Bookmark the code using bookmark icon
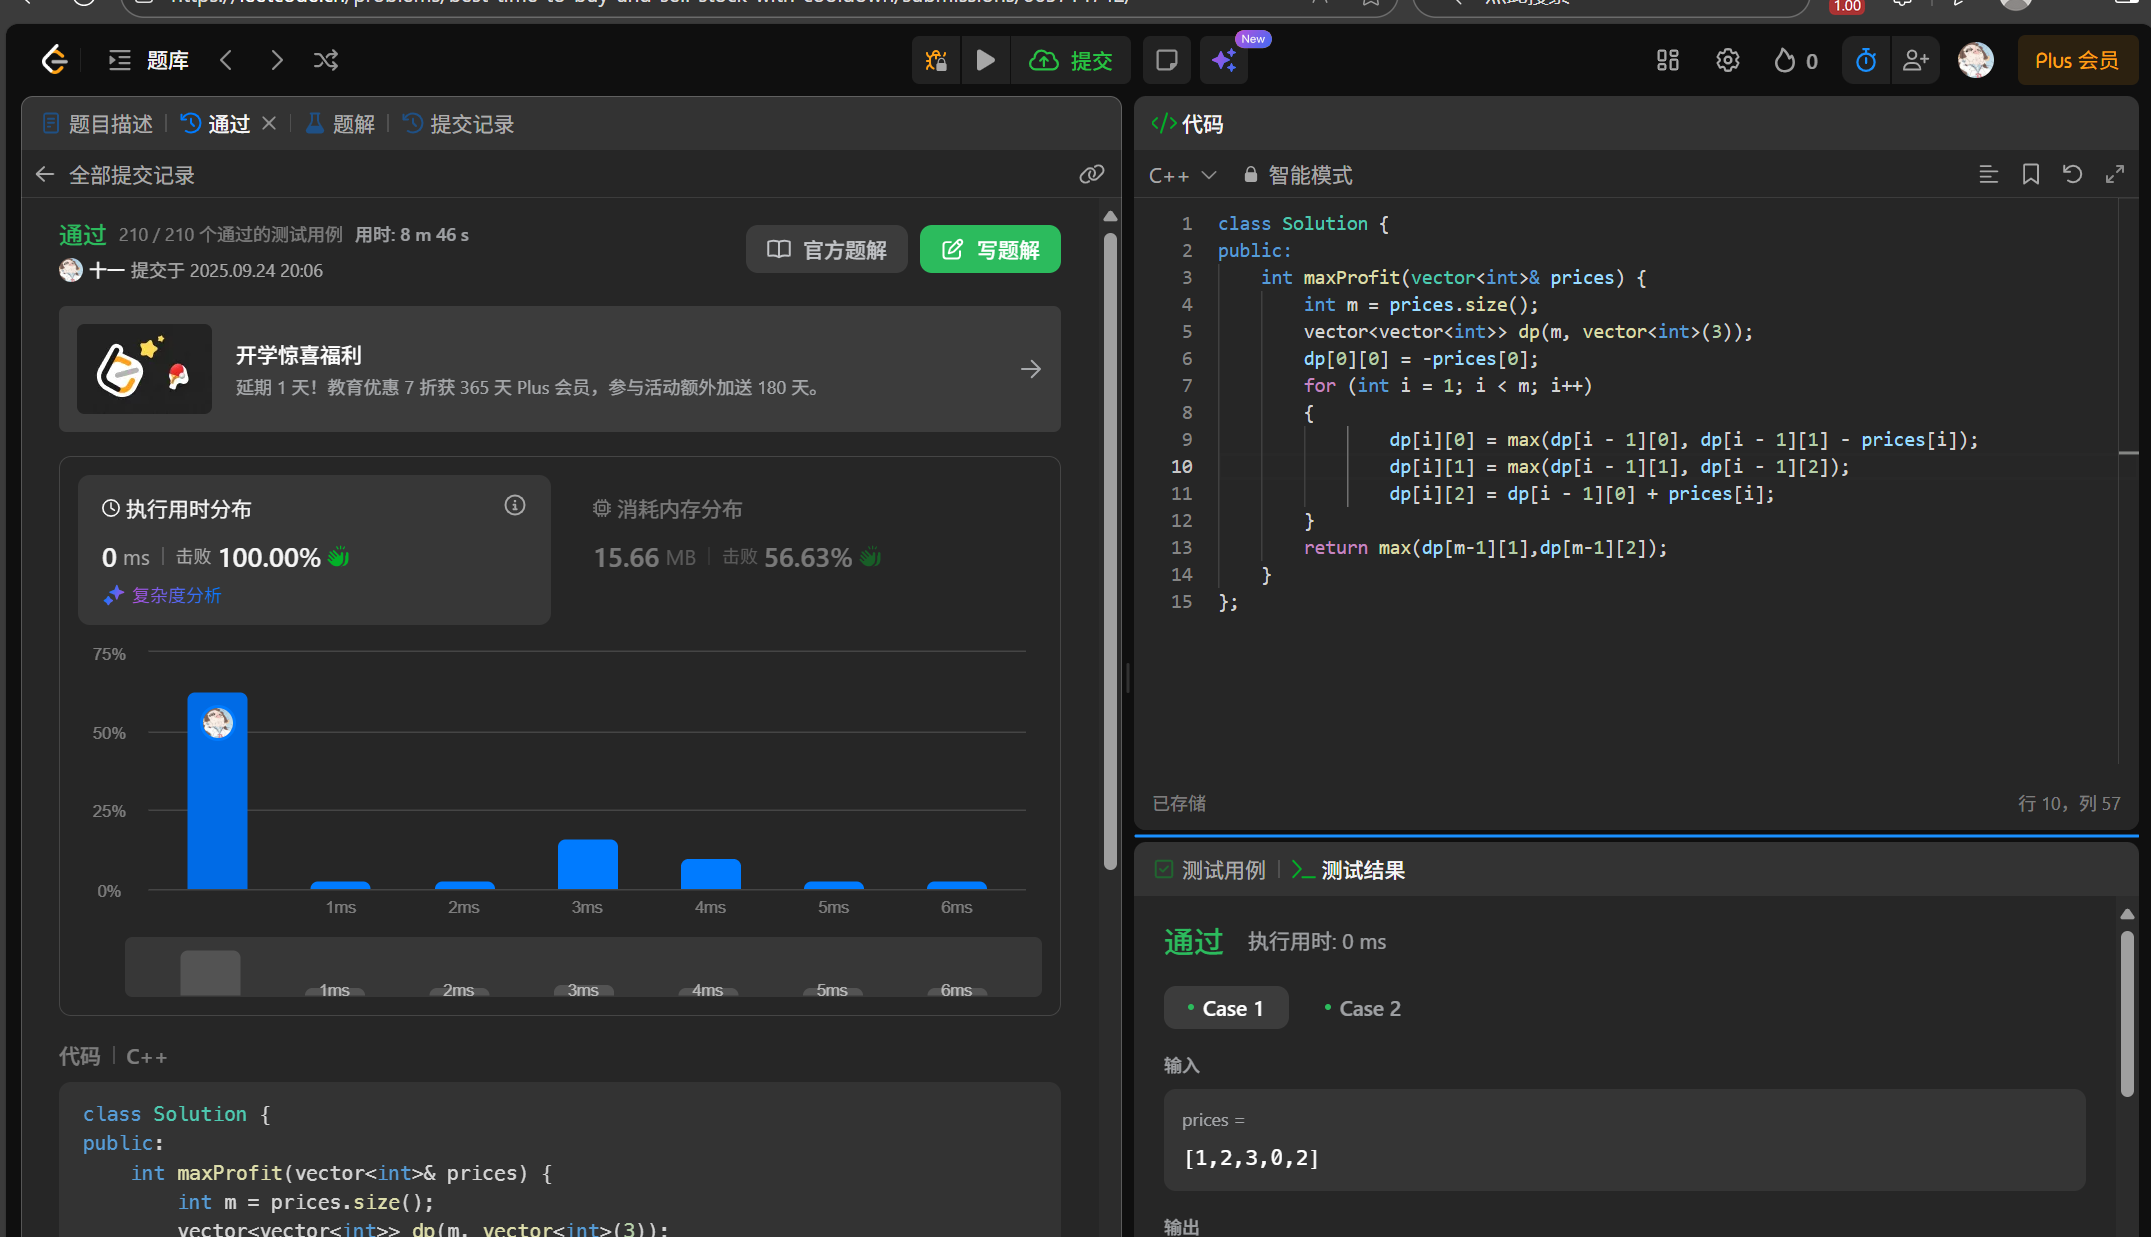2151x1237 pixels. 2030,175
